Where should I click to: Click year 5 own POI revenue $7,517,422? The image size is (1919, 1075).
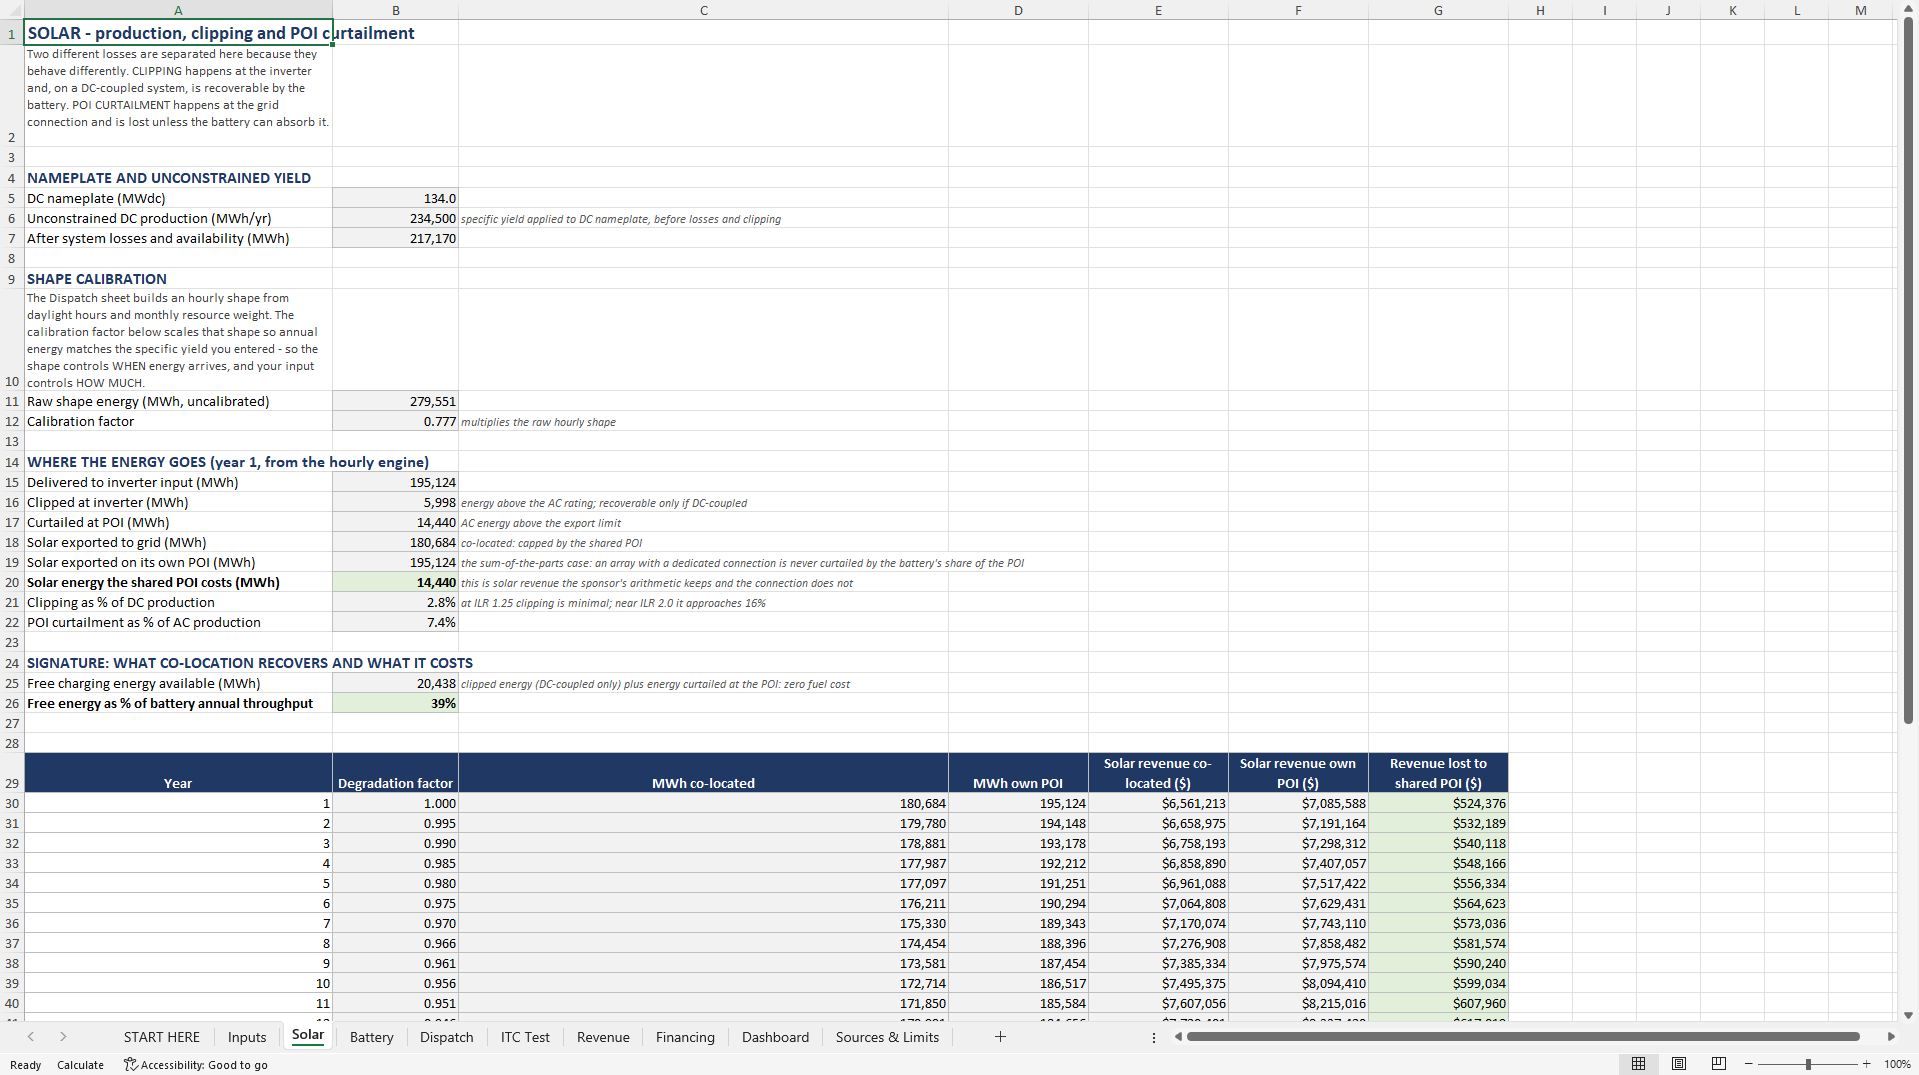[x=1298, y=883]
